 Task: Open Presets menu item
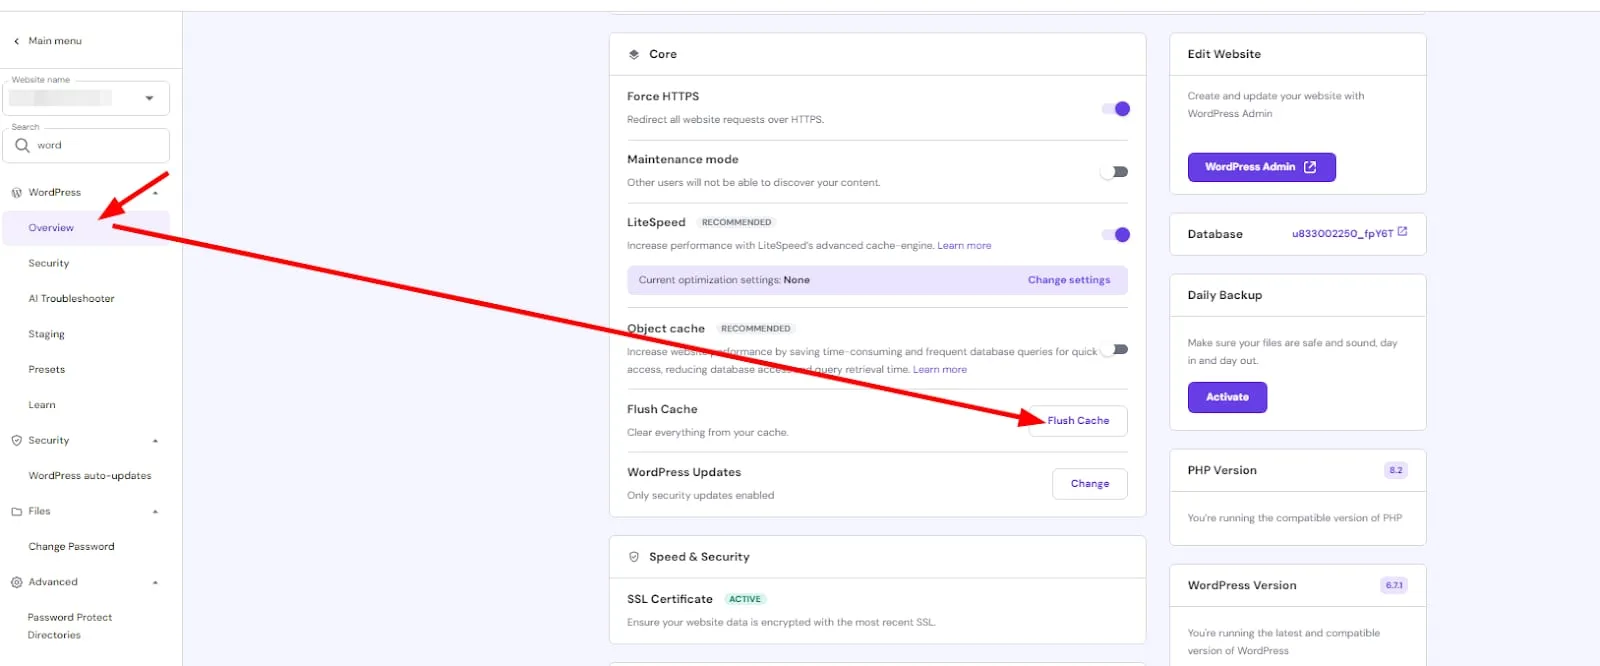point(47,370)
